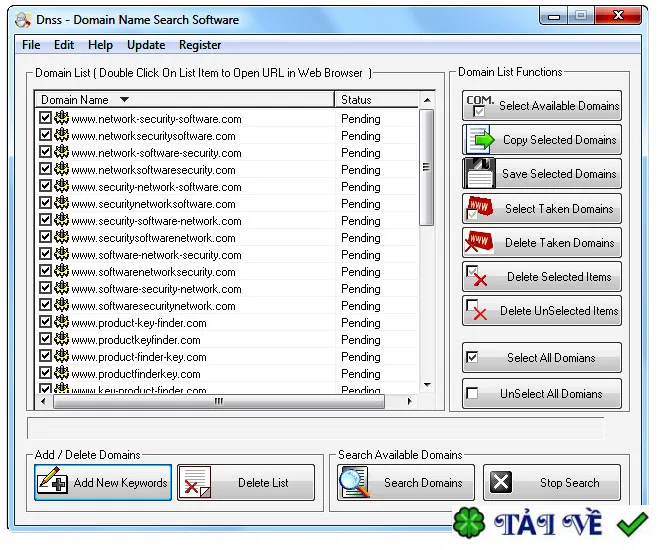The image size is (660, 550).
Task: Open the Update menu
Action: pyautogui.click(x=146, y=45)
